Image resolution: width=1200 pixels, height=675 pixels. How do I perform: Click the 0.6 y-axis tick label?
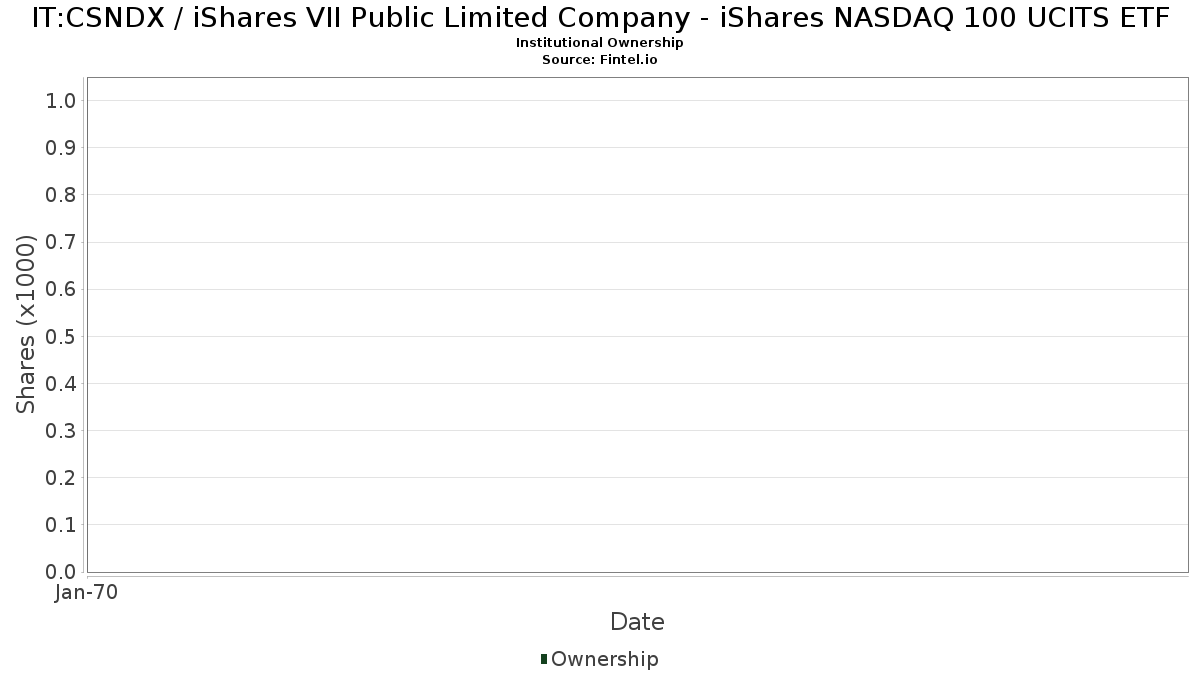[61, 289]
